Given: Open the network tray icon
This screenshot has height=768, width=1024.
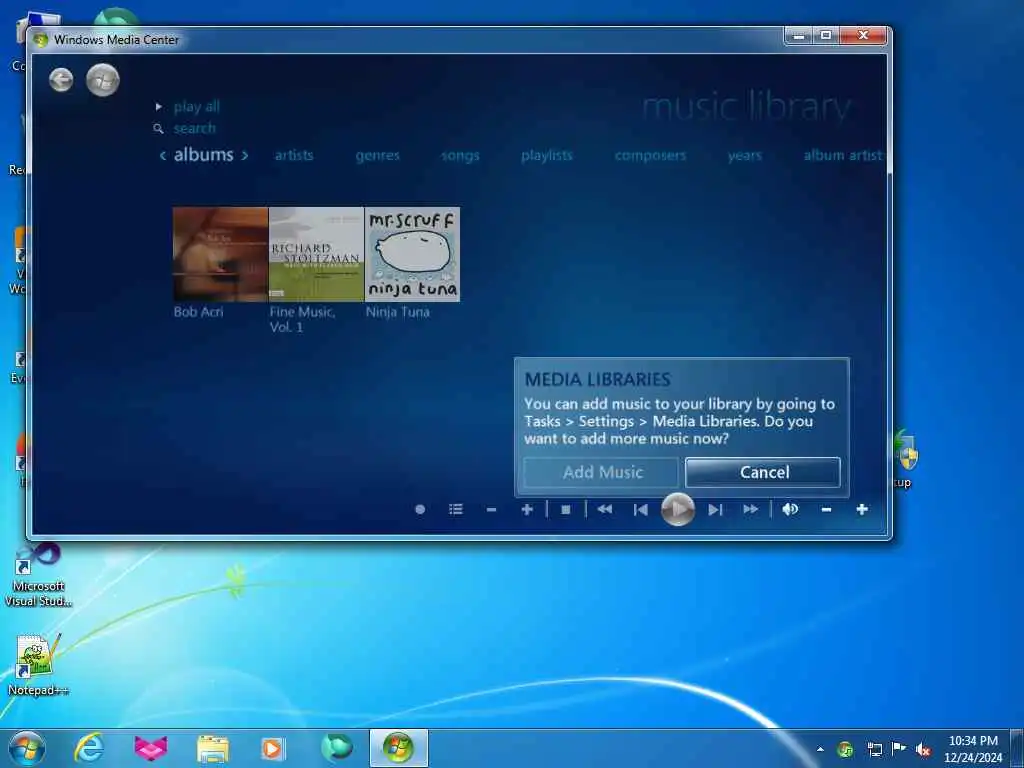Looking at the screenshot, I should pos(874,749).
